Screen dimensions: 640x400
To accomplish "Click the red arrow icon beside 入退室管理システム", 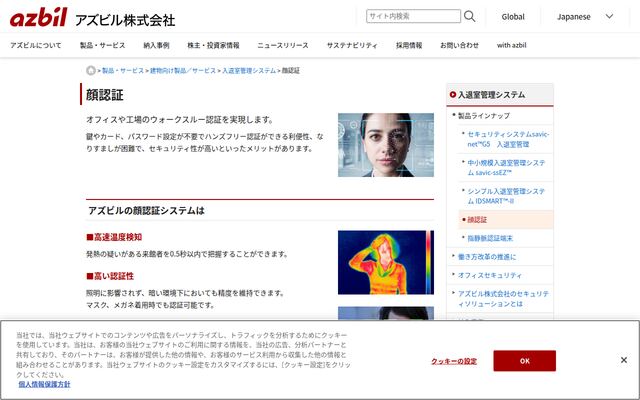I will (452, 95).
